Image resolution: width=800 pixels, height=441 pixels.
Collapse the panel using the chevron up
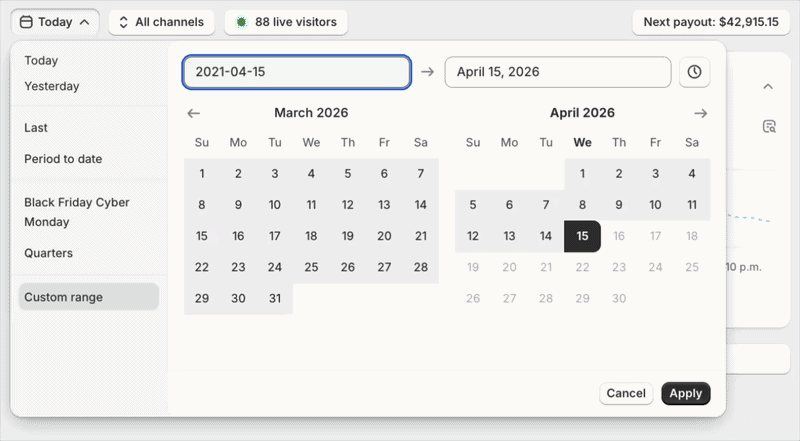click(x=768, y=87)
